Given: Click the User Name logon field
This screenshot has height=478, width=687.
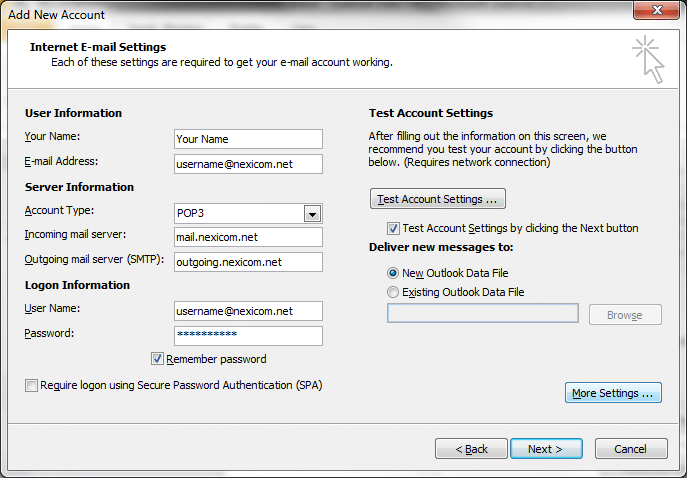Looking at the screenshot, I should tap(248, 311).
